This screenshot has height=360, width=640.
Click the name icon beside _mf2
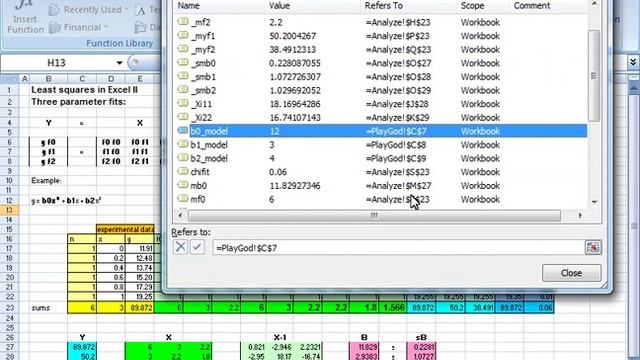pyautogui.click(x=182, y=21)
